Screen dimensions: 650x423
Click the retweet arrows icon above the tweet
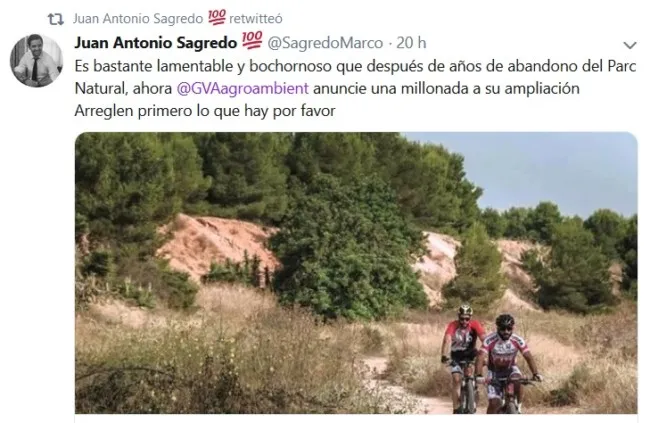56,19
